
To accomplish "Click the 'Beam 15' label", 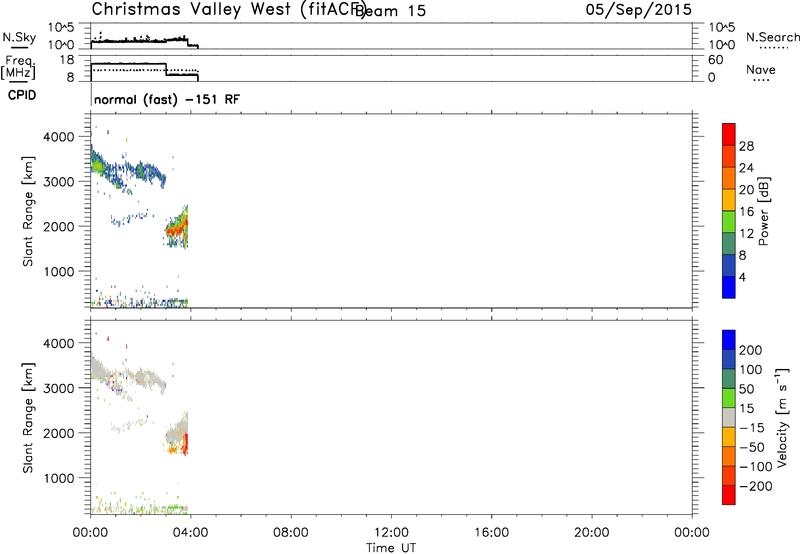I will click(x=390, y=11).
